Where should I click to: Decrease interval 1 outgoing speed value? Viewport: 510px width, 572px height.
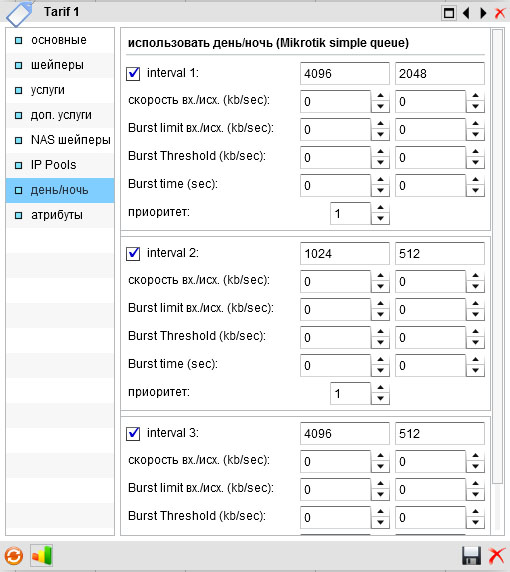tap(475, 107)
